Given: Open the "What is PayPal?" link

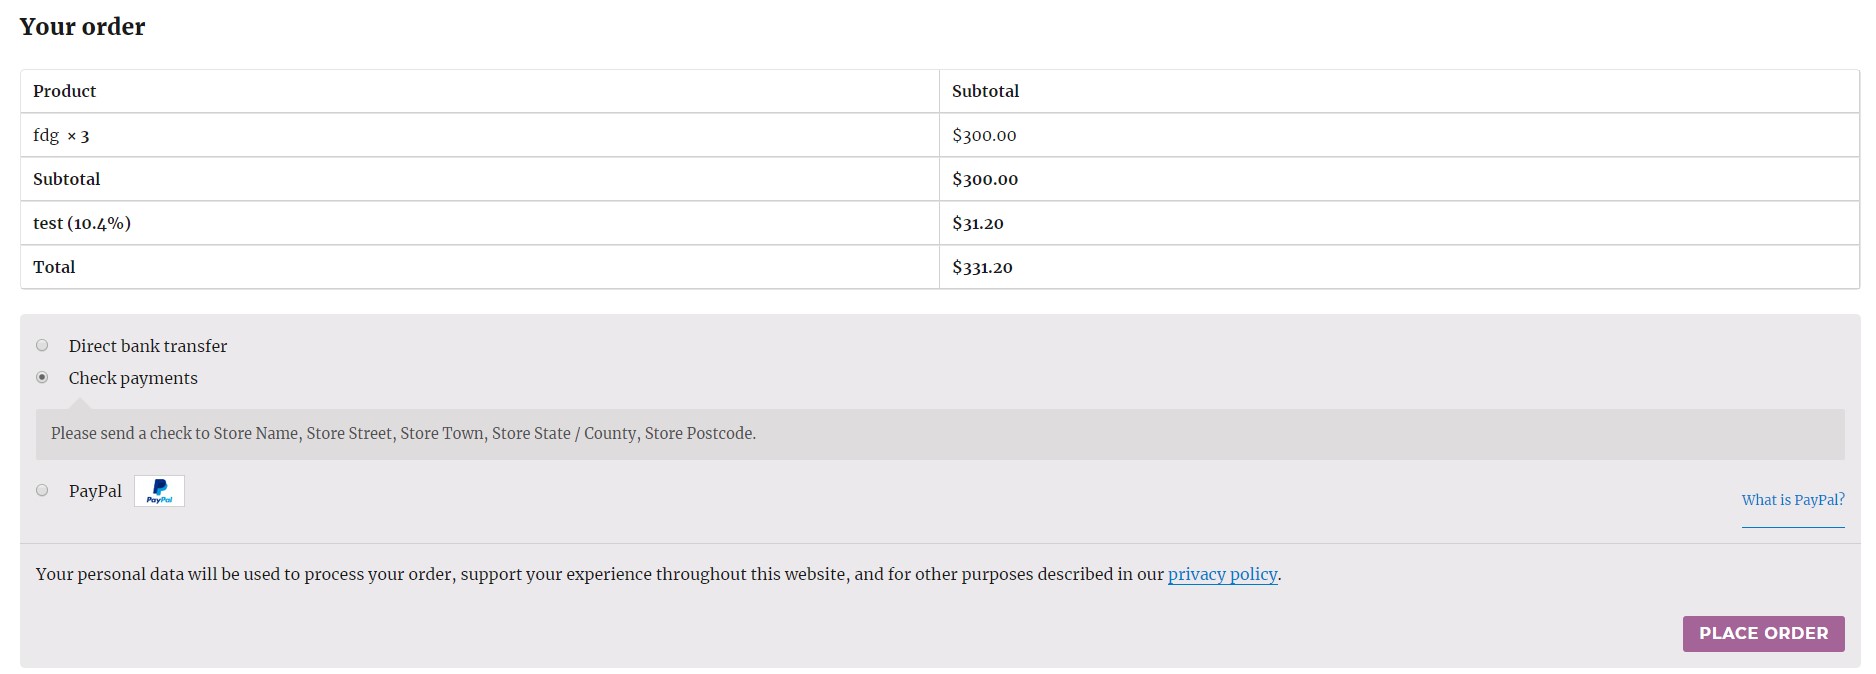Looking at the screenshot, I should tap(1792, 500).
